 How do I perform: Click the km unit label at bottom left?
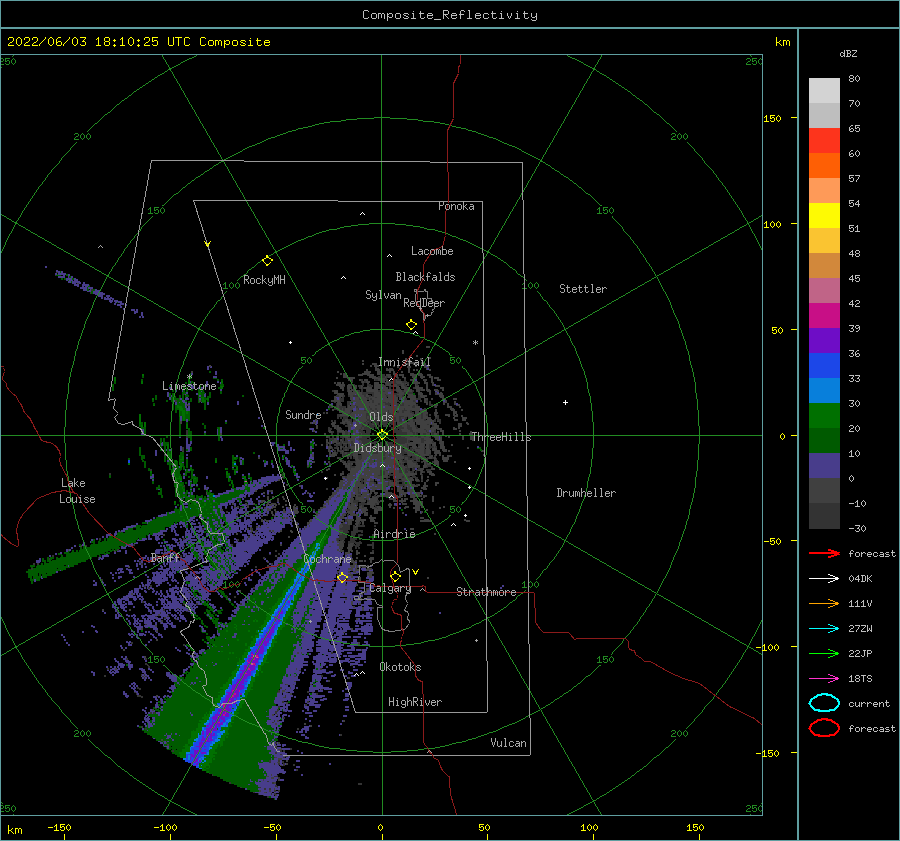click(15, 830)
